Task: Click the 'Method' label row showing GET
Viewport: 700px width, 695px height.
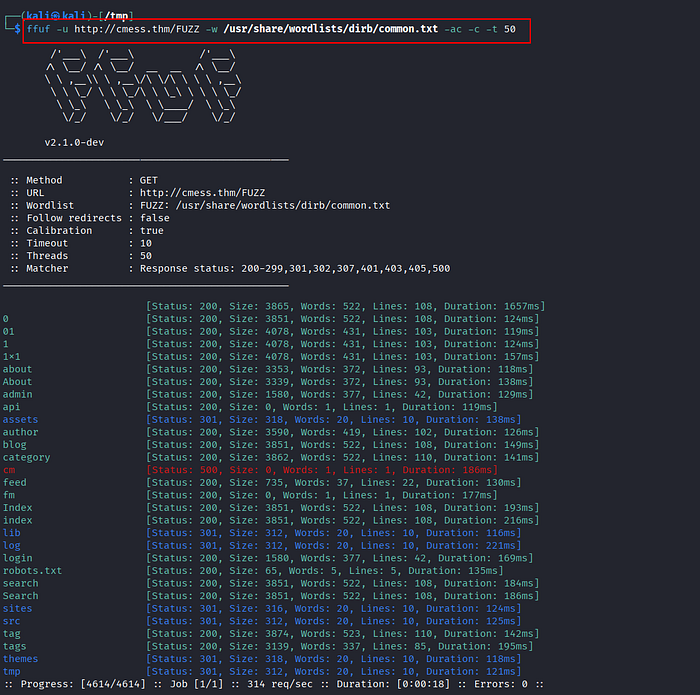Action: point(84,180)
